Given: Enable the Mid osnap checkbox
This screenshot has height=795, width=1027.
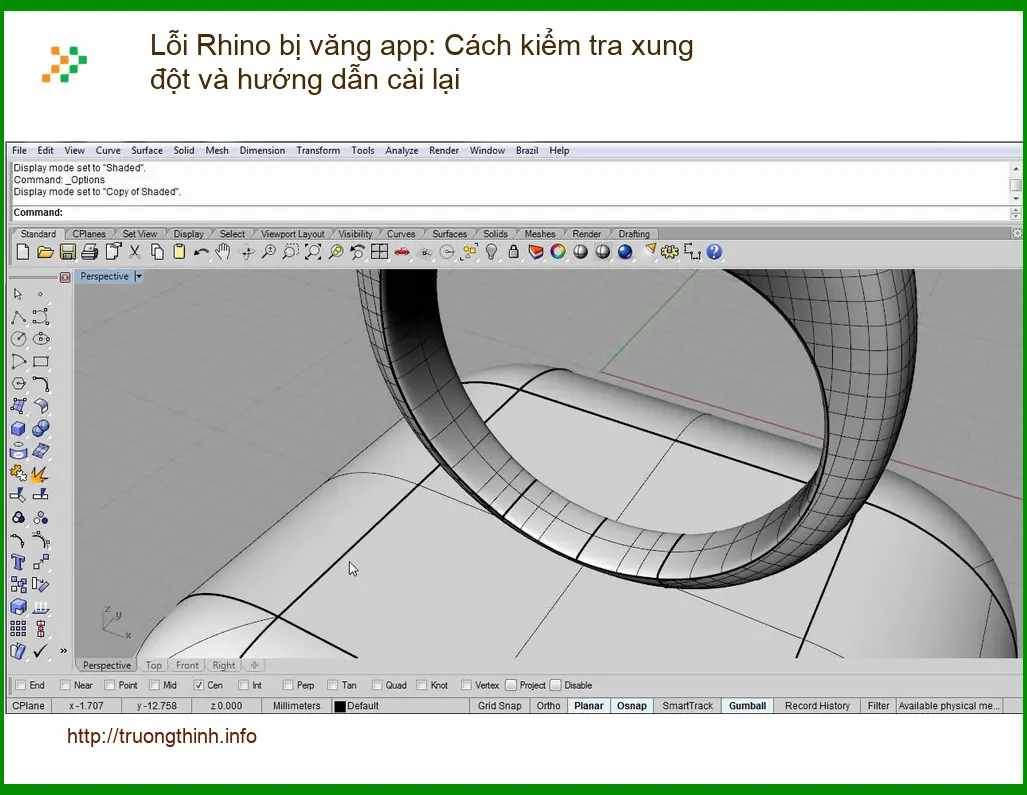Looking at the screenshot, I should 154,685.
